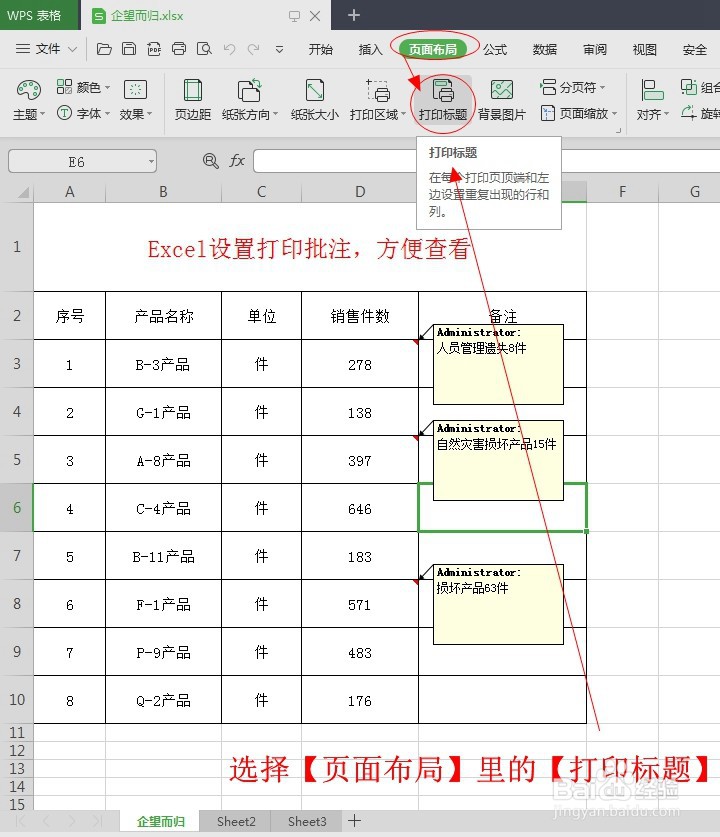Click the Open folder icon
This screenshot has width=720, height=837.
[x=104, y=49]
